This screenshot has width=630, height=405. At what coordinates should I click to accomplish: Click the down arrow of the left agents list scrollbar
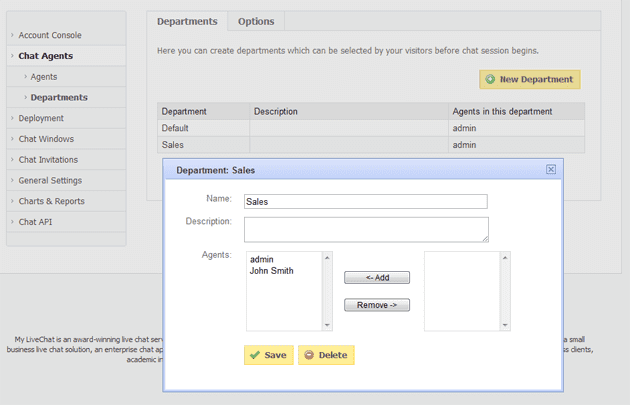[327, 325]
